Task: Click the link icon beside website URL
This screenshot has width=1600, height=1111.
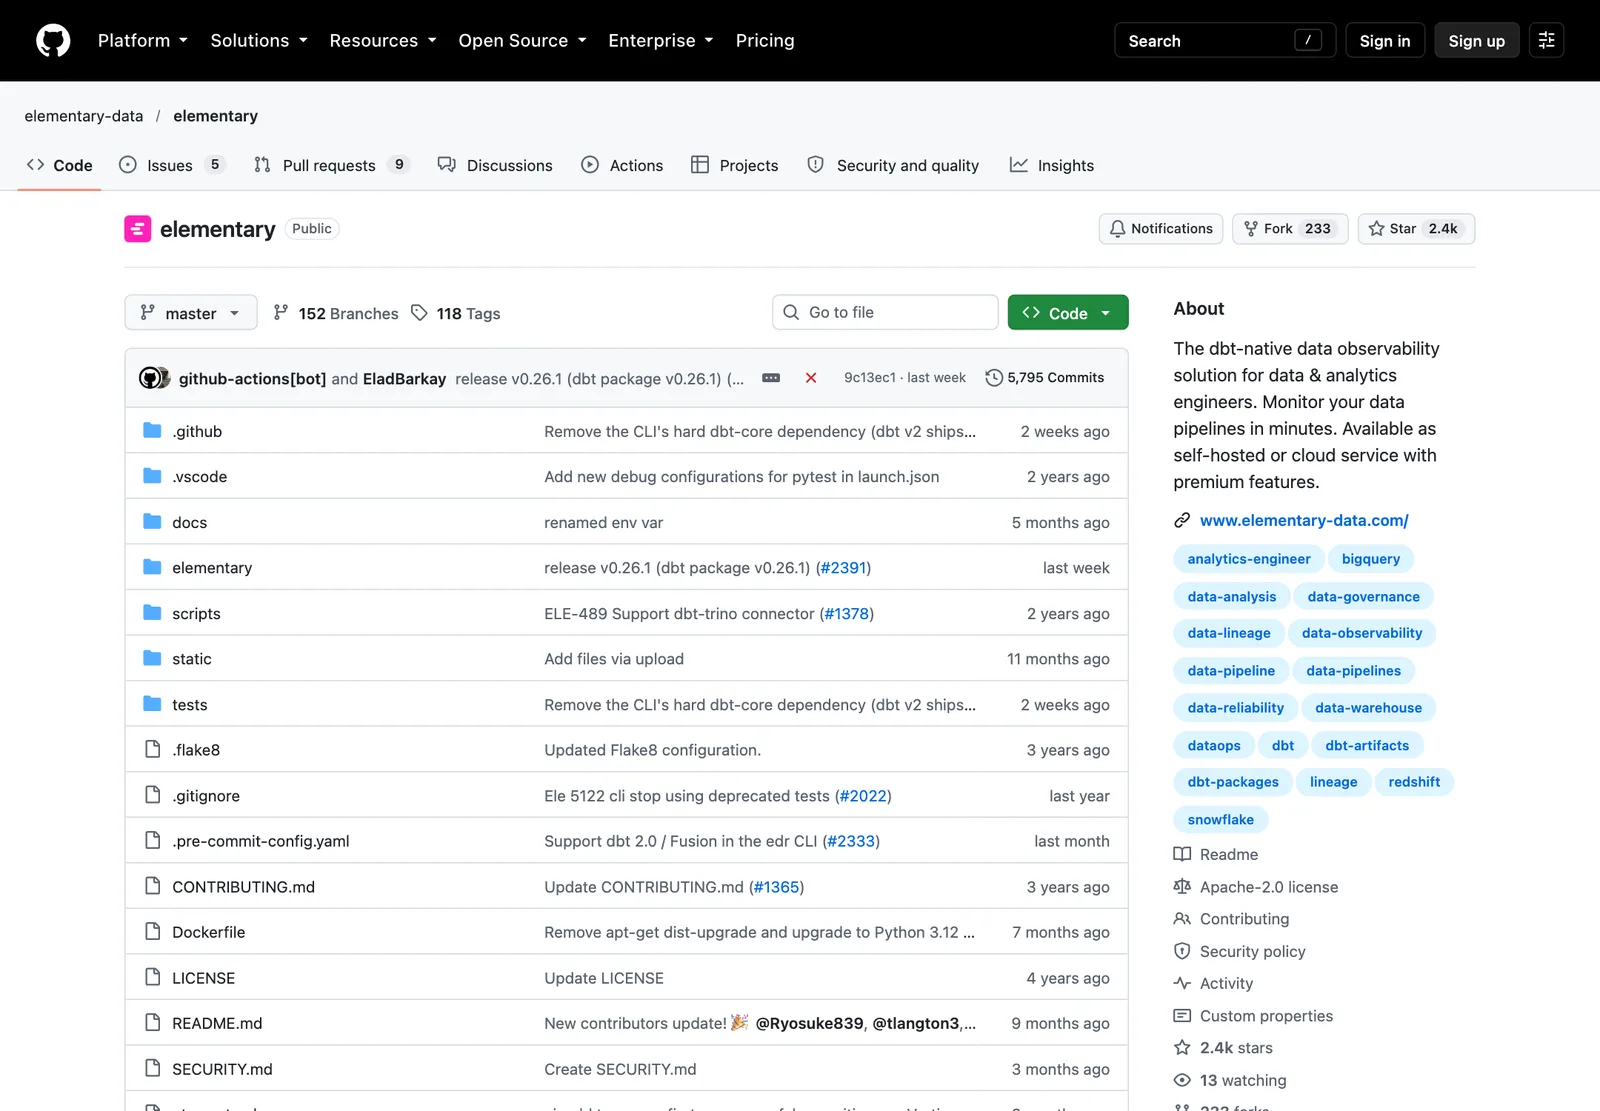Action: [x=1182, y=521]
